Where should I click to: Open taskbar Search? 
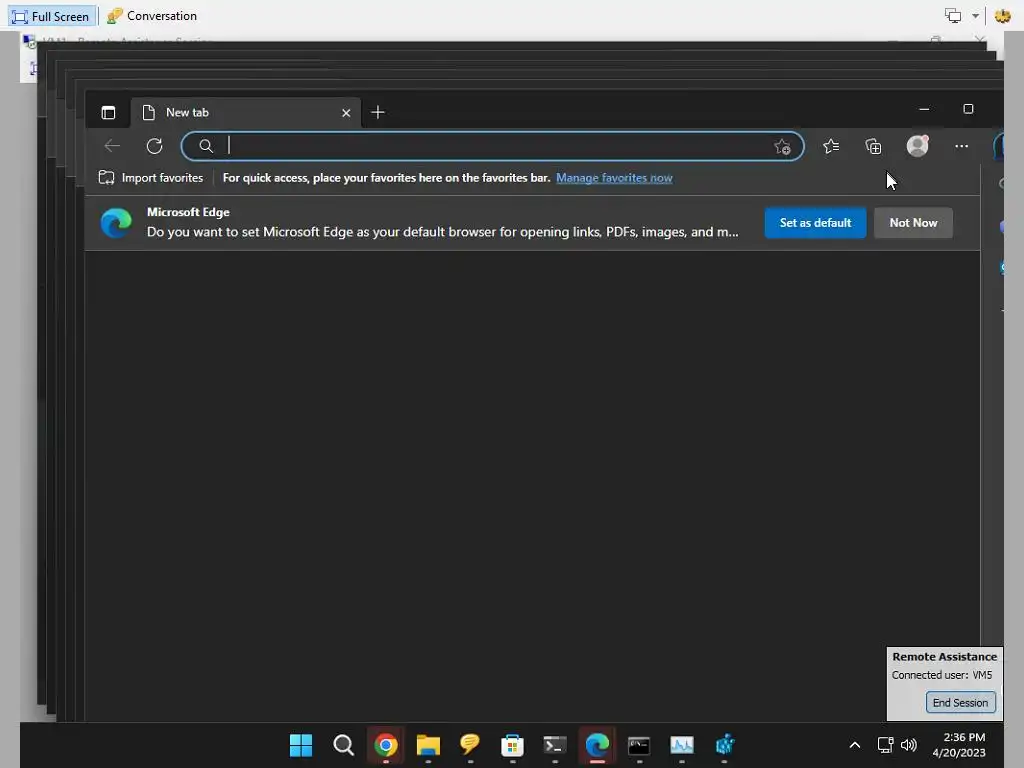344,745
